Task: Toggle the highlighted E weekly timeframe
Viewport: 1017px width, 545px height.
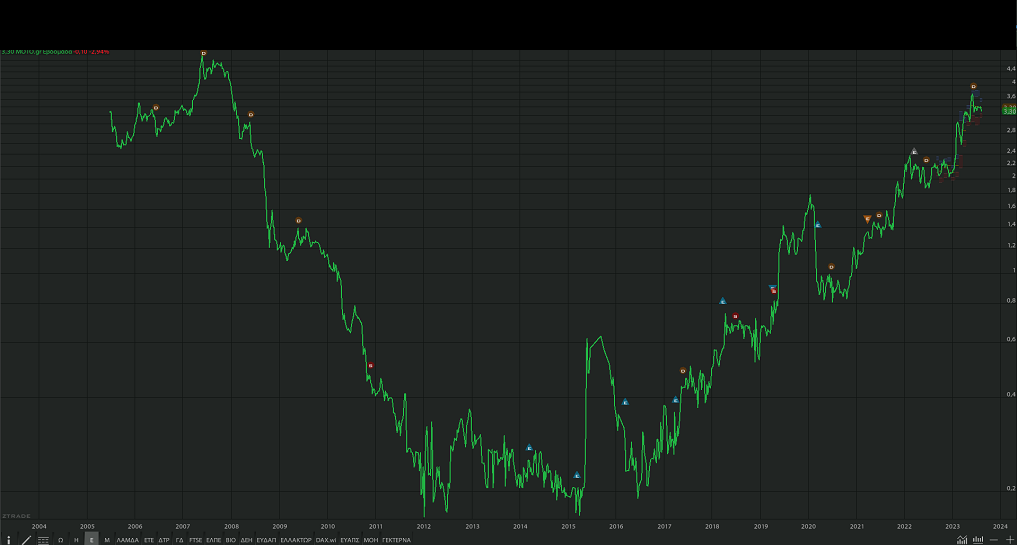Action: pyautogui.click(x=91, y=540)
